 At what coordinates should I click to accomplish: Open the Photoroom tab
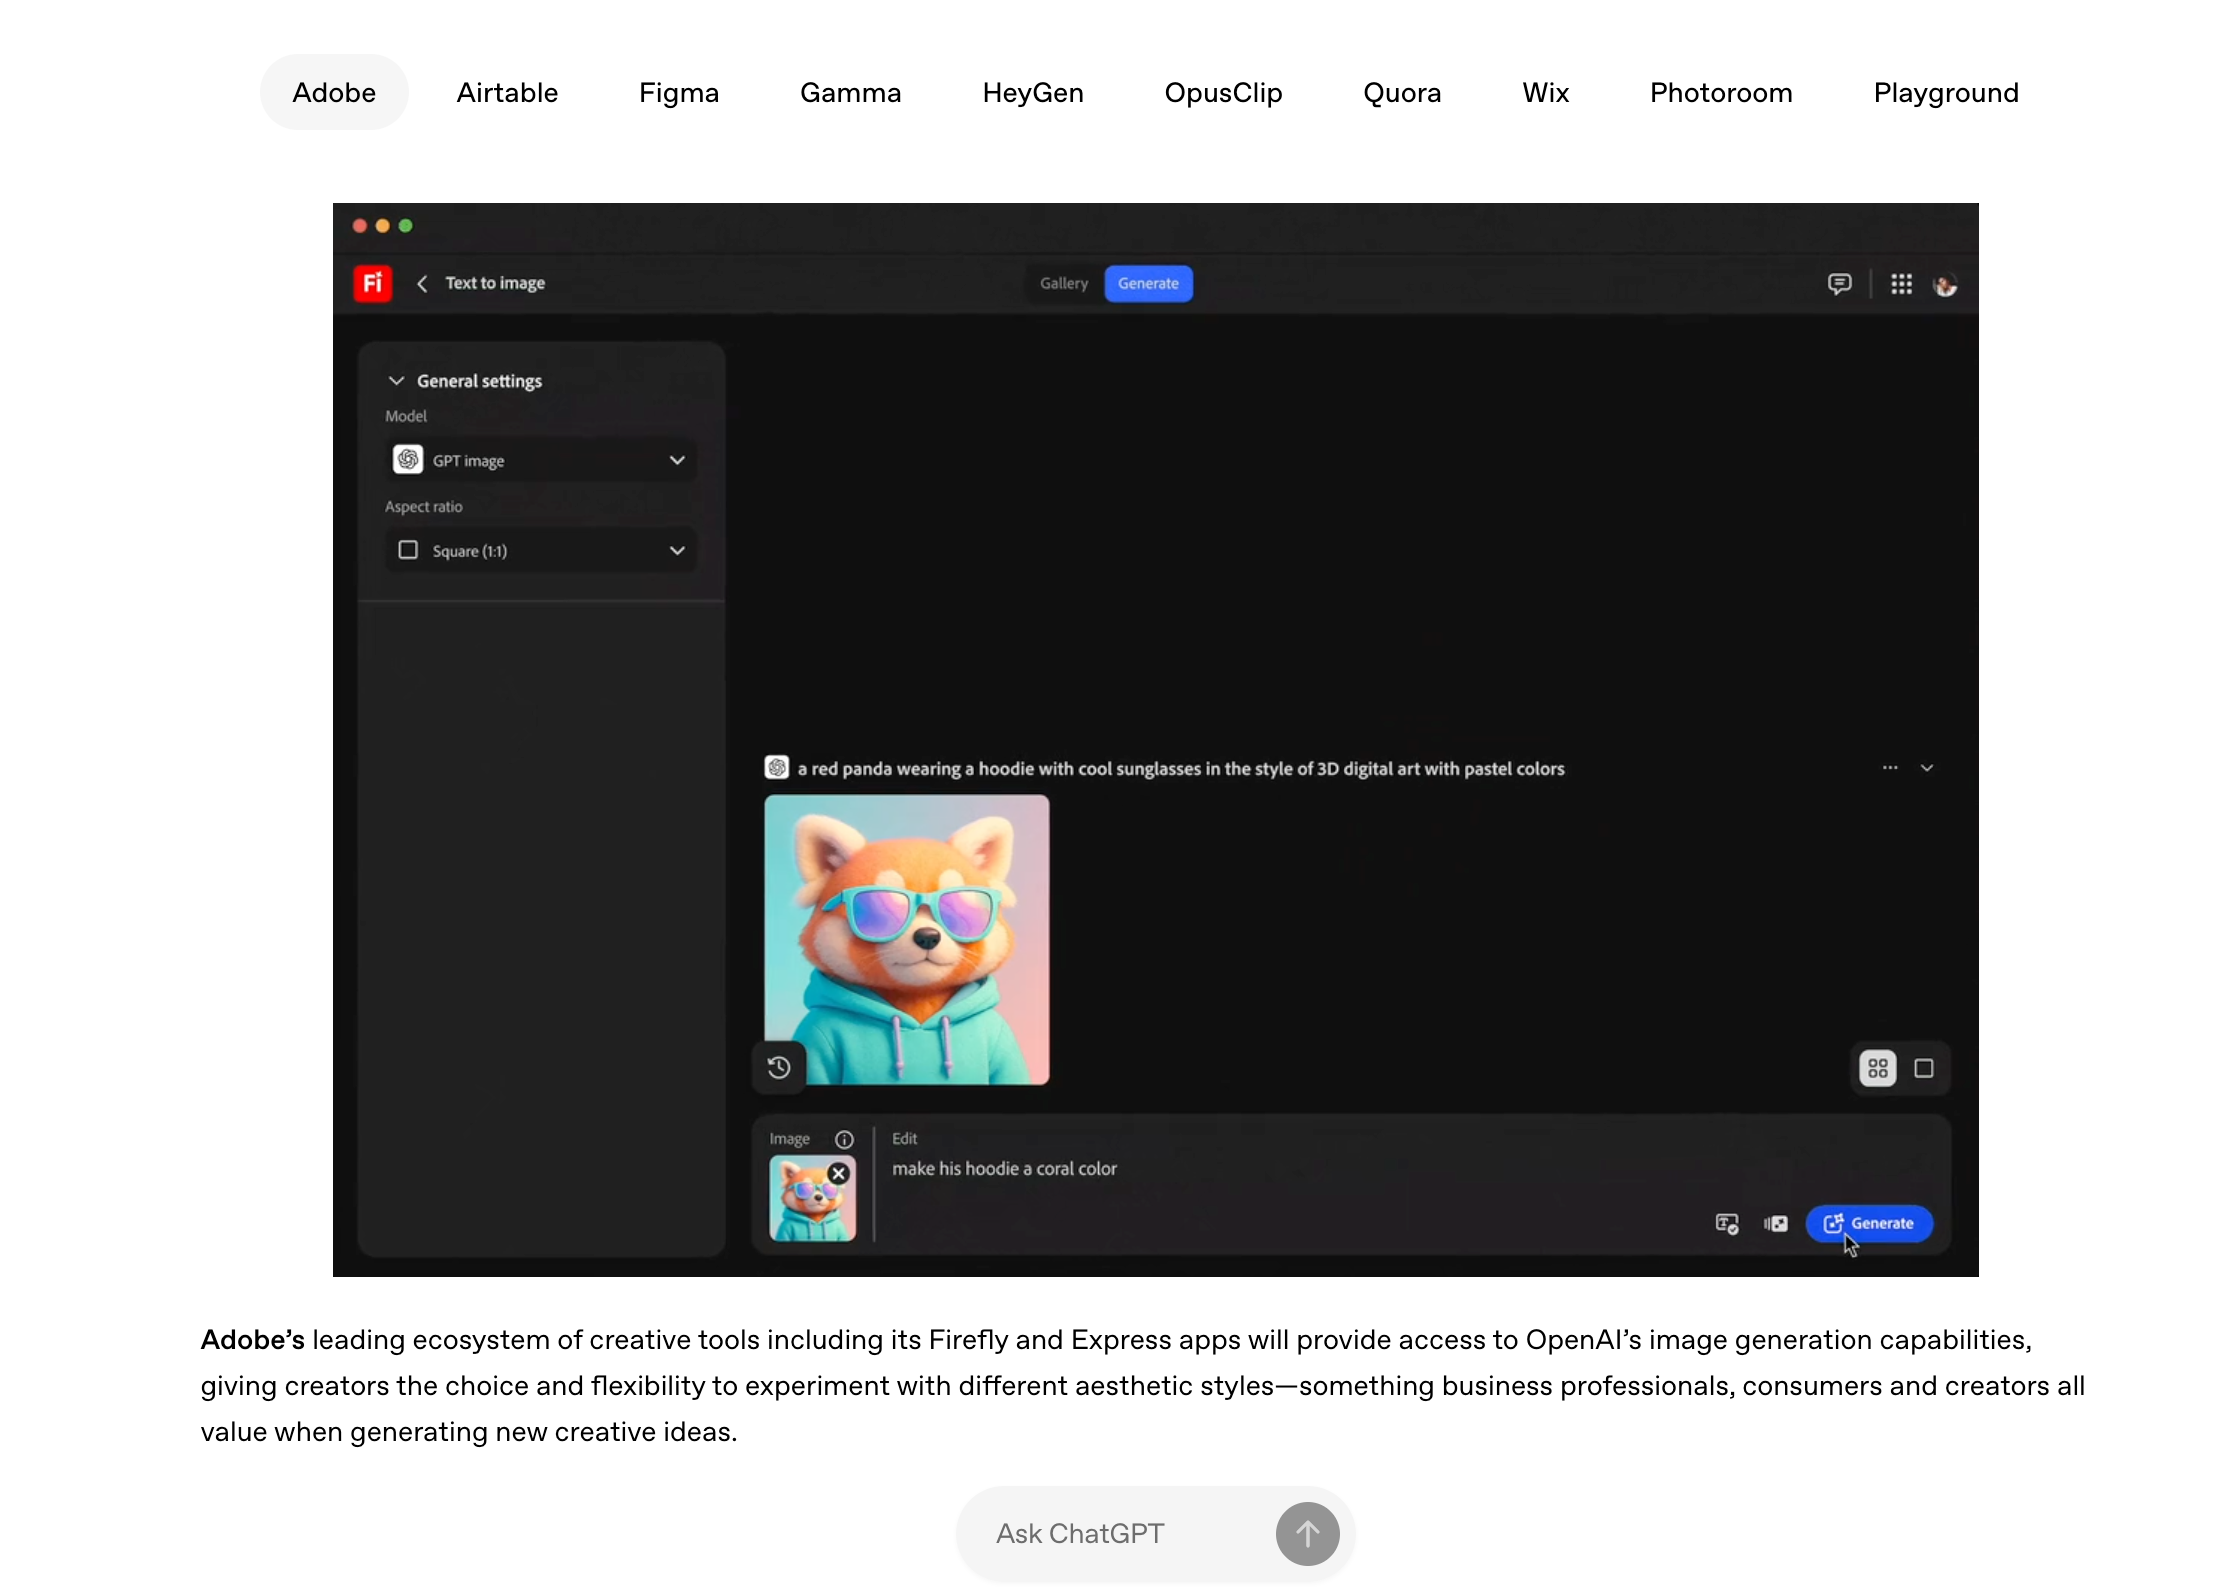pyautogui.click(x=1721, y=93)
